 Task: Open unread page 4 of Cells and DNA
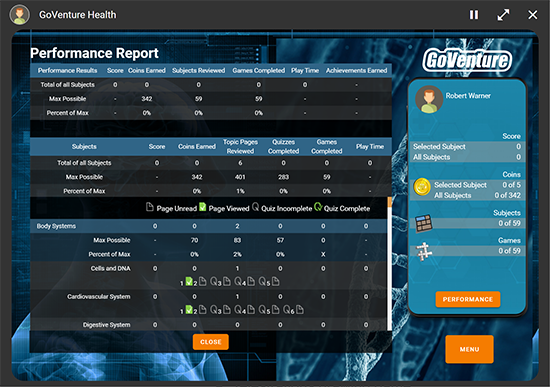point(251,281)
